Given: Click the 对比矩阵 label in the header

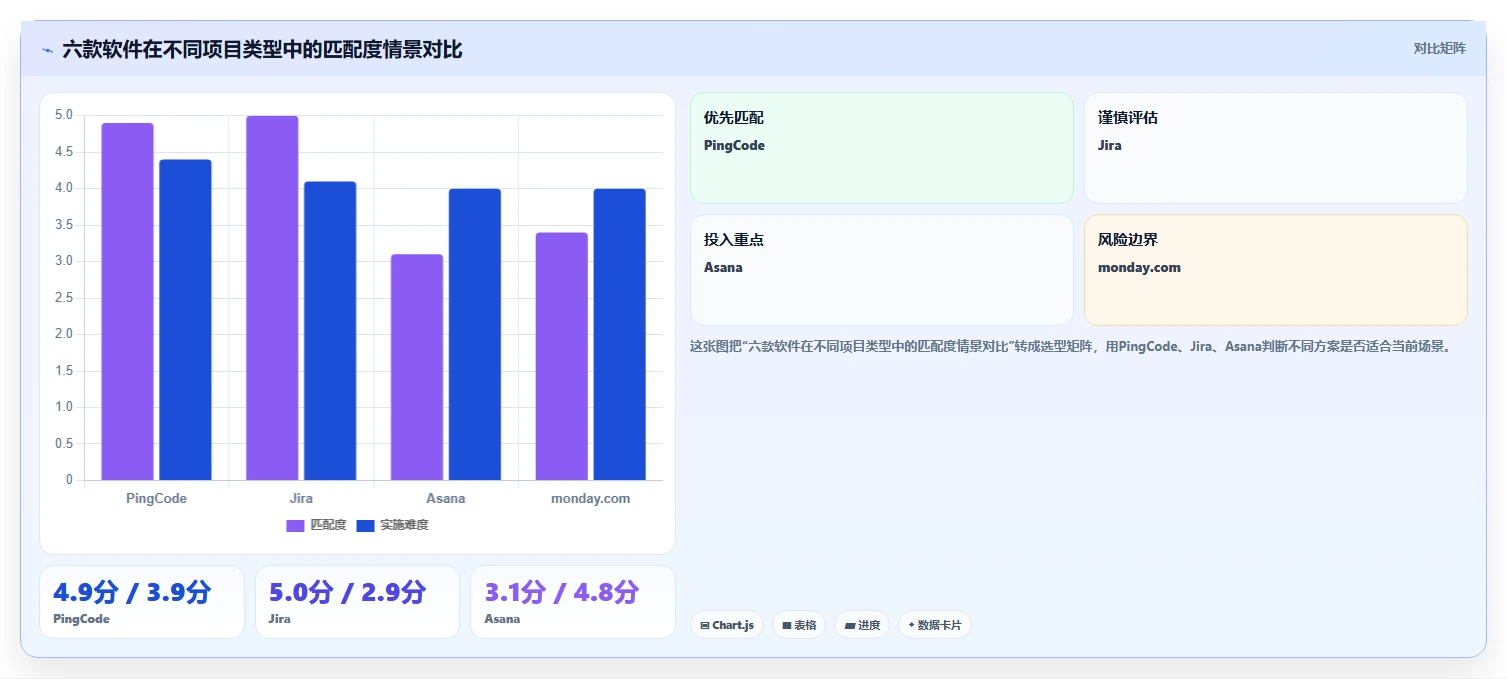Looking at the screenshot, I should pyautogui.click(x=1440, y=49).
